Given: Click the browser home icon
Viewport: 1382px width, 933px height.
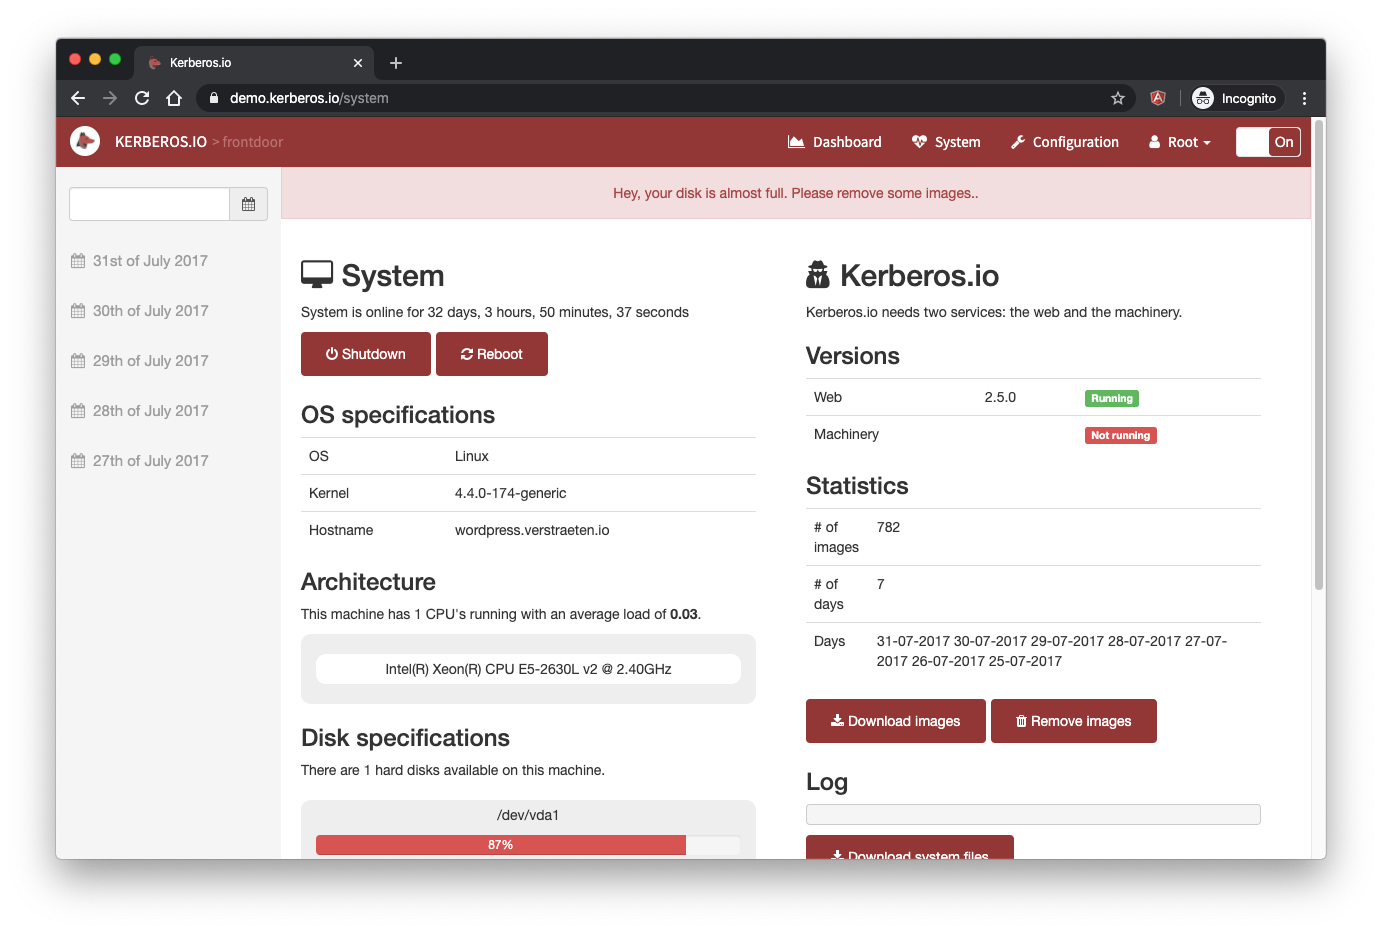Looking at the screenshot, I should click(174, 98).
